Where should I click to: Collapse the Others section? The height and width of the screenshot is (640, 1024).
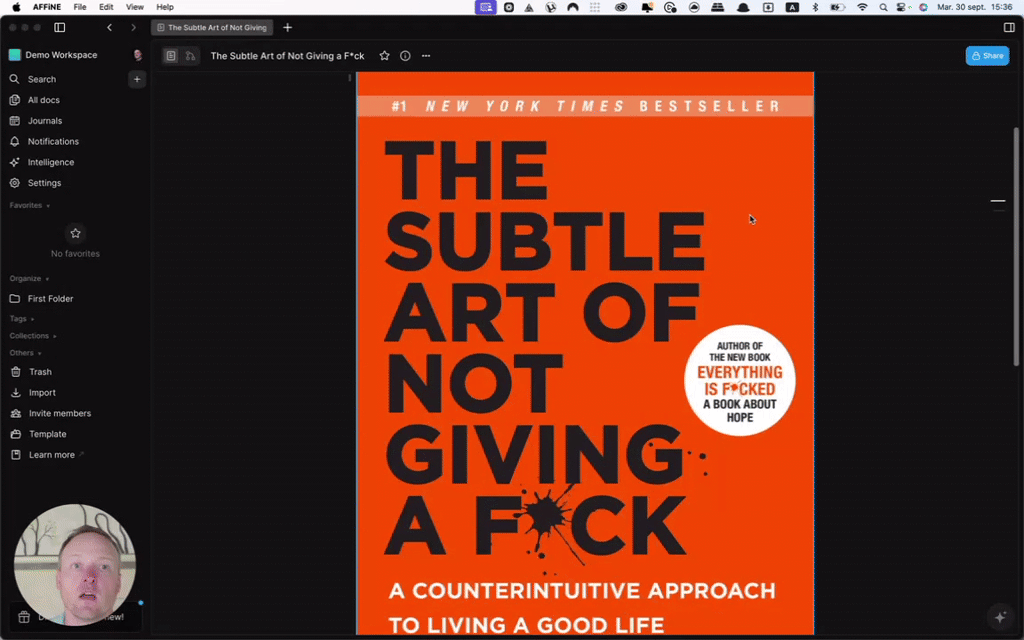[x=25, y=353]
